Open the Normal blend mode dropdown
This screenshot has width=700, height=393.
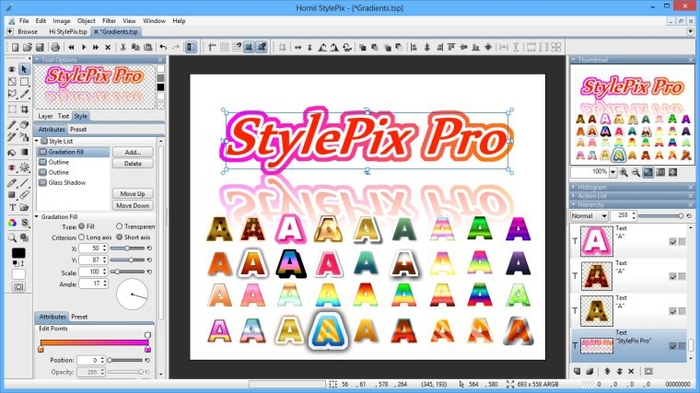(x=589, y=216)
